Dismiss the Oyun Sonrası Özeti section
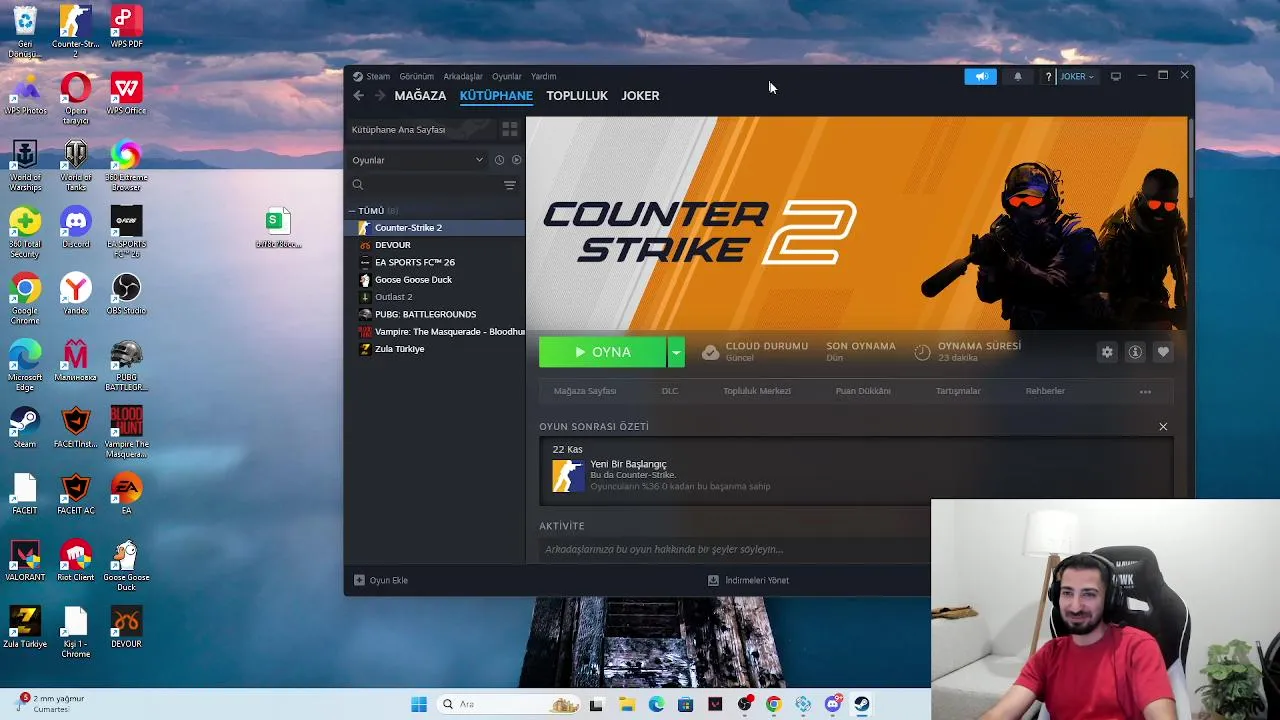Screen dimensions: 1280x720 point(1163,427)
